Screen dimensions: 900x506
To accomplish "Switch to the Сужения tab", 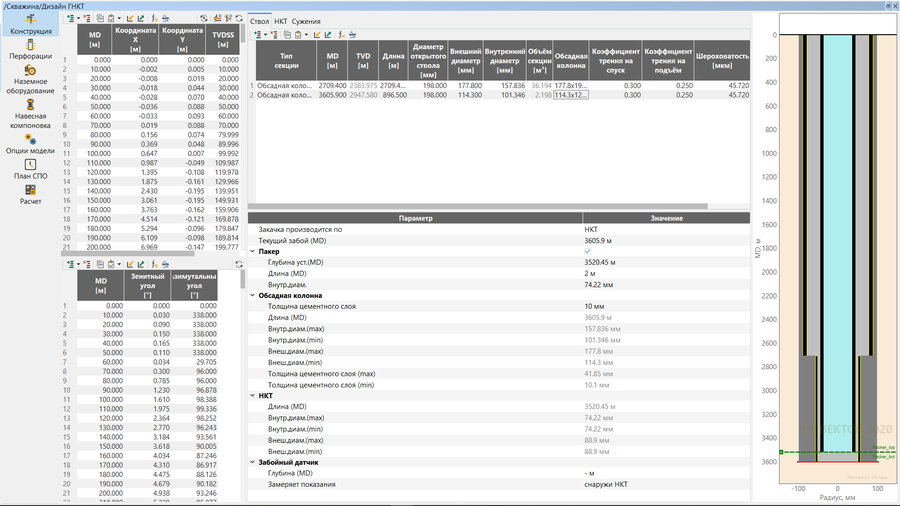I will pos(306,20).
